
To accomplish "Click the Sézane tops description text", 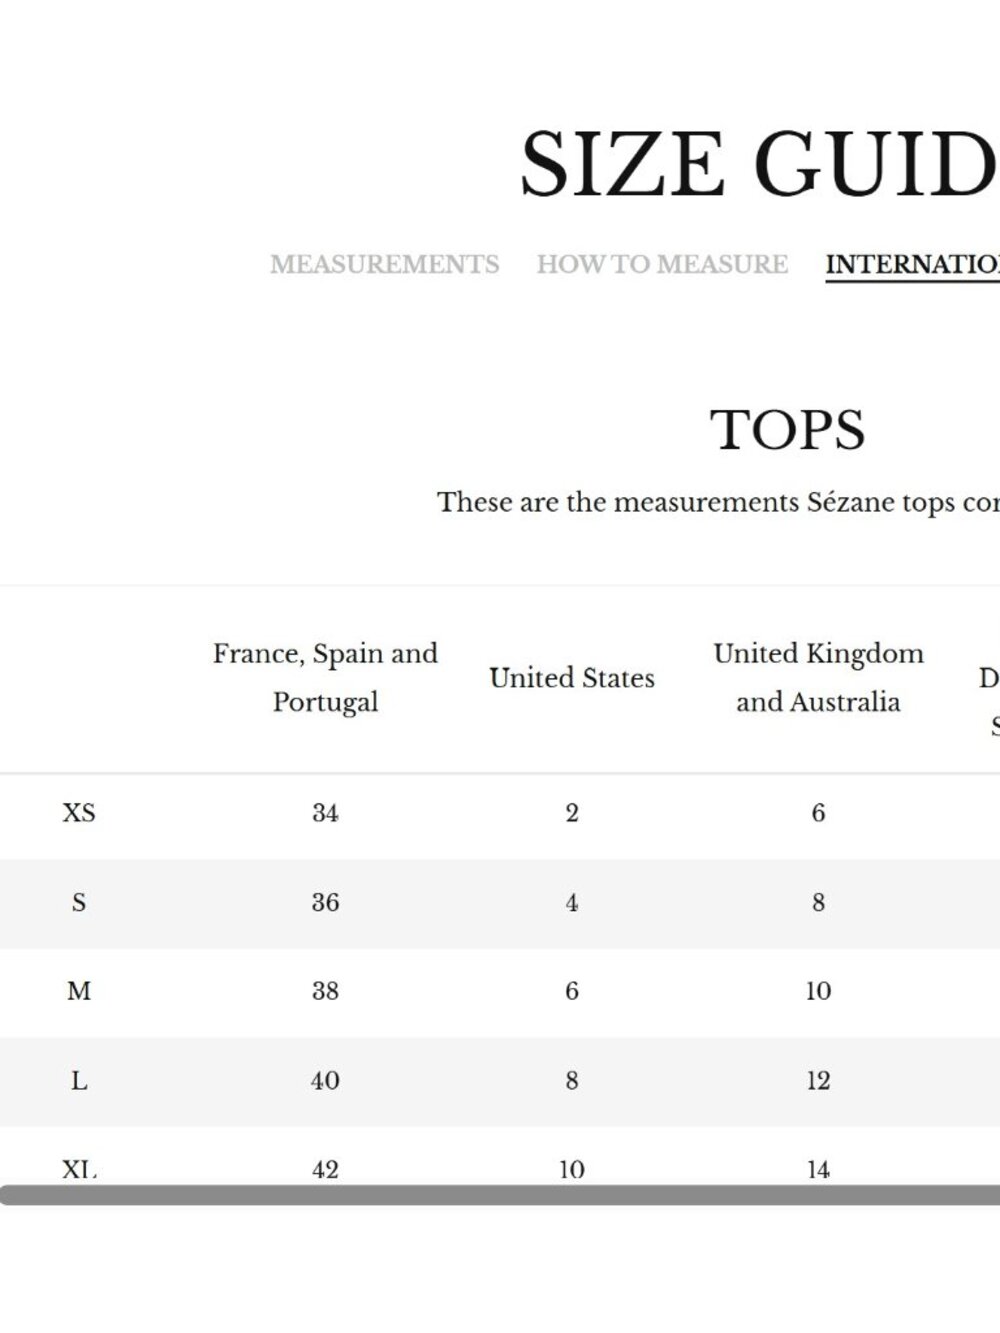I will click(x=718, y=502).
